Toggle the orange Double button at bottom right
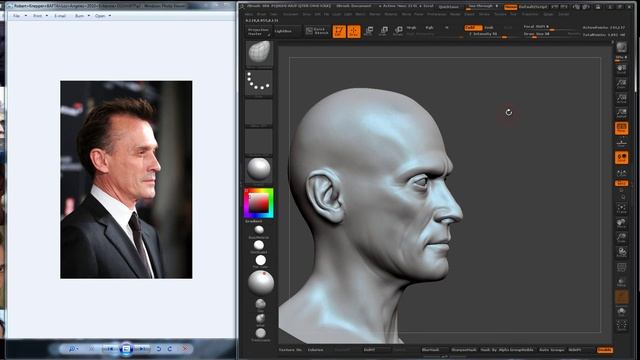Viewport: 640px width, 360px height. pos(605,350)
